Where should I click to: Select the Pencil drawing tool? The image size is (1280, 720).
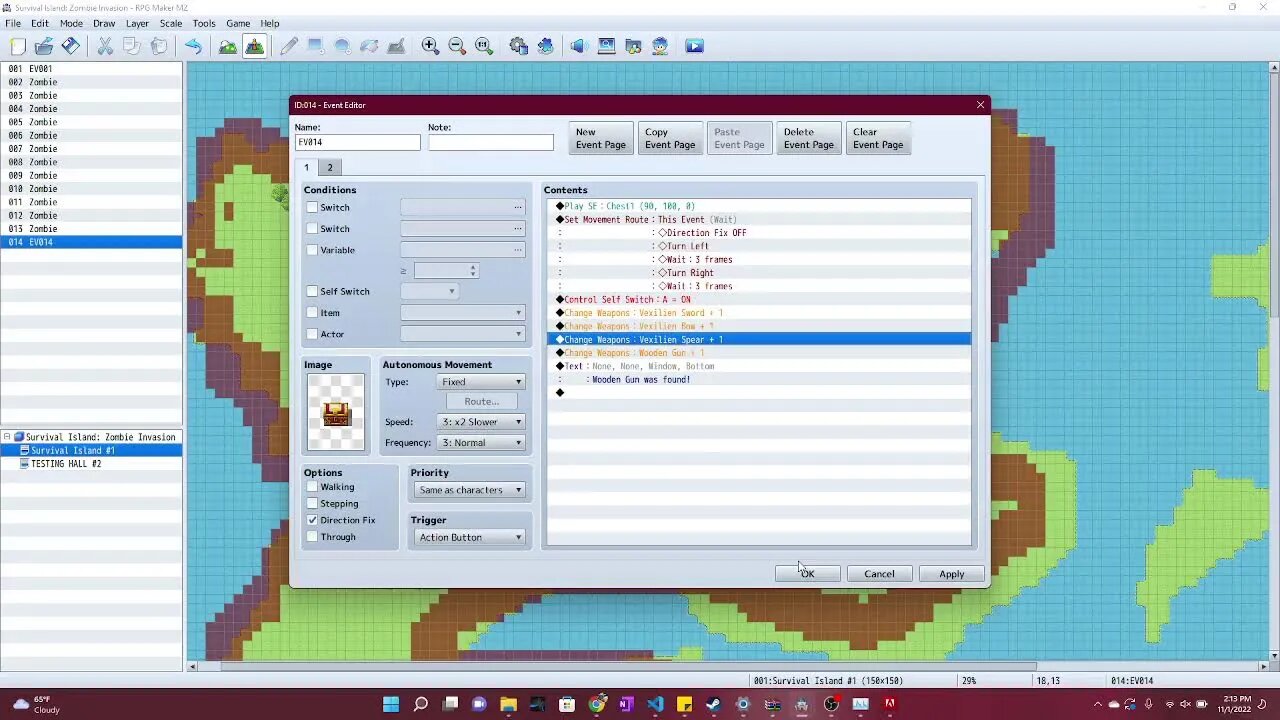288,46
